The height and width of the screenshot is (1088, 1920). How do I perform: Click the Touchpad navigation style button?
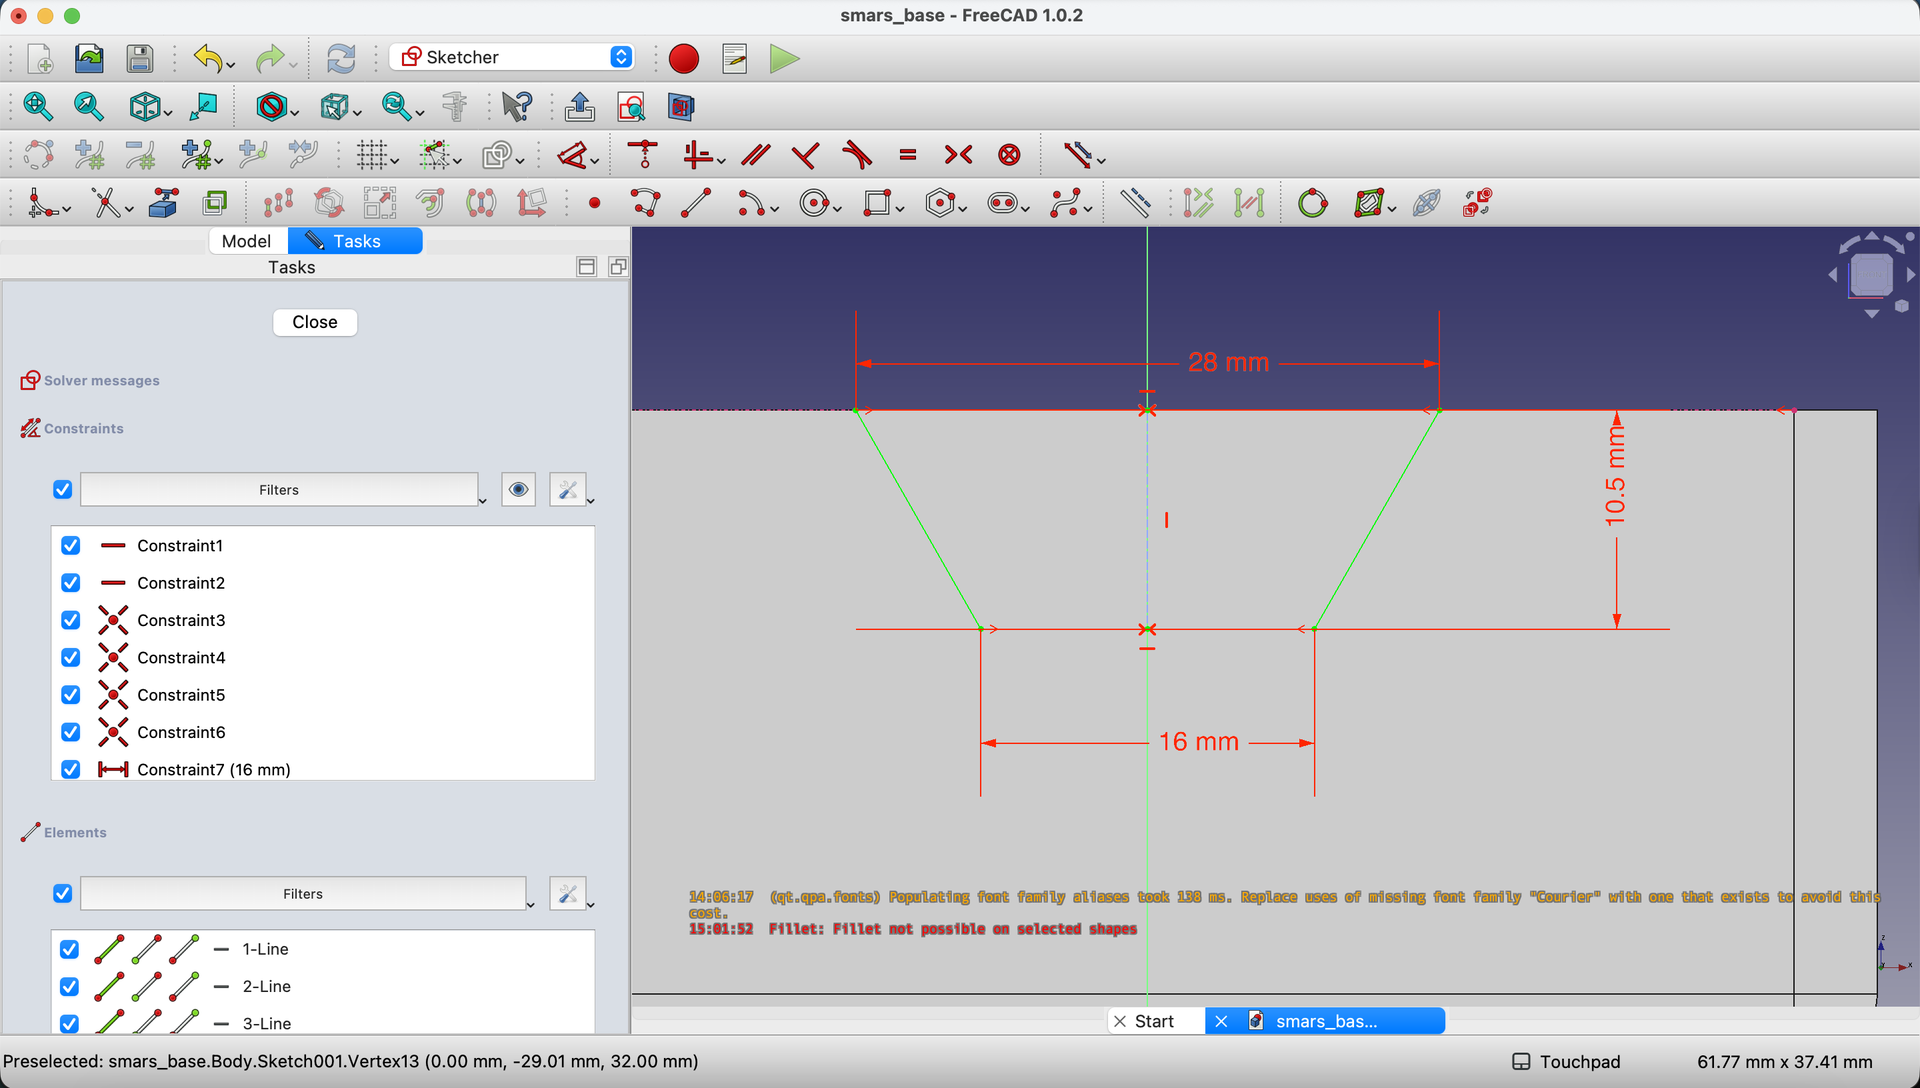tap(1566, 1061)
